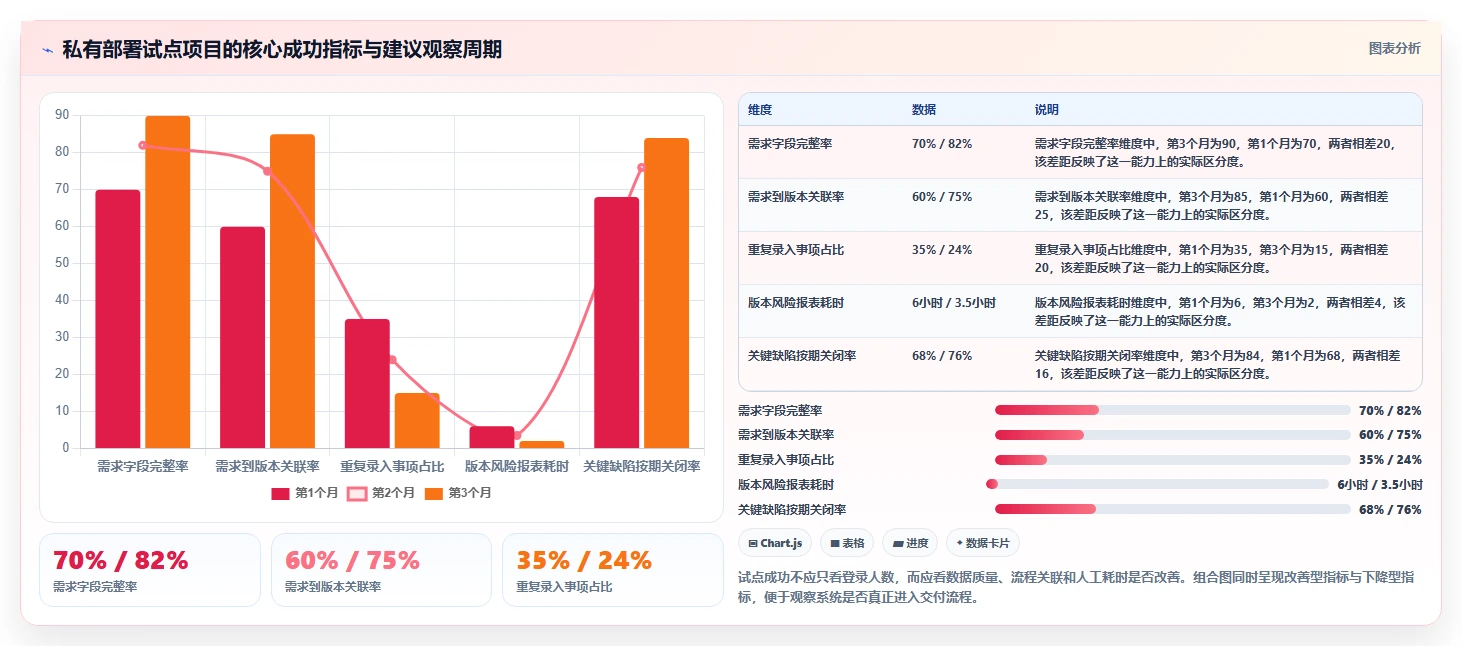
Task: Select the 表格 tag chip
Action: [847, 543]
